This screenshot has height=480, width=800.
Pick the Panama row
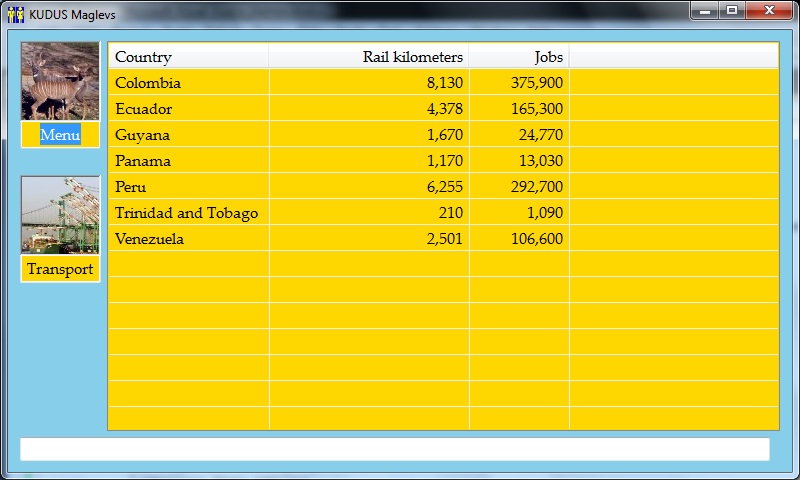[x=143, y=161]
